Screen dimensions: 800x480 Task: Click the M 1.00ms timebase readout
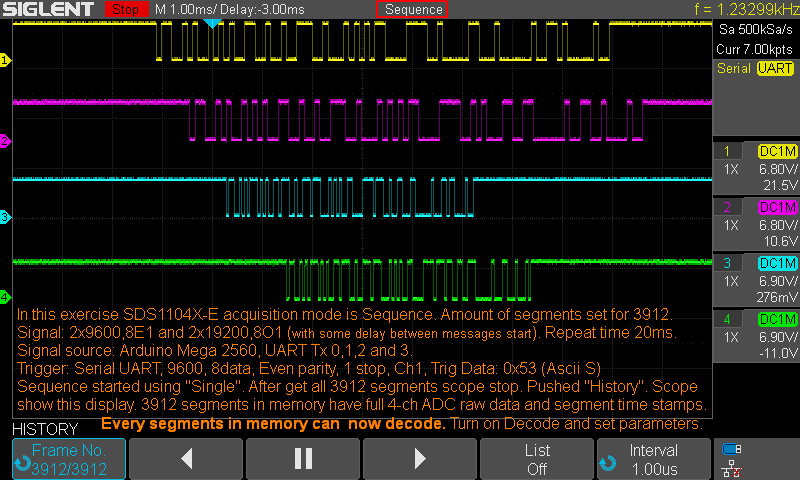(x=186, y=9)
